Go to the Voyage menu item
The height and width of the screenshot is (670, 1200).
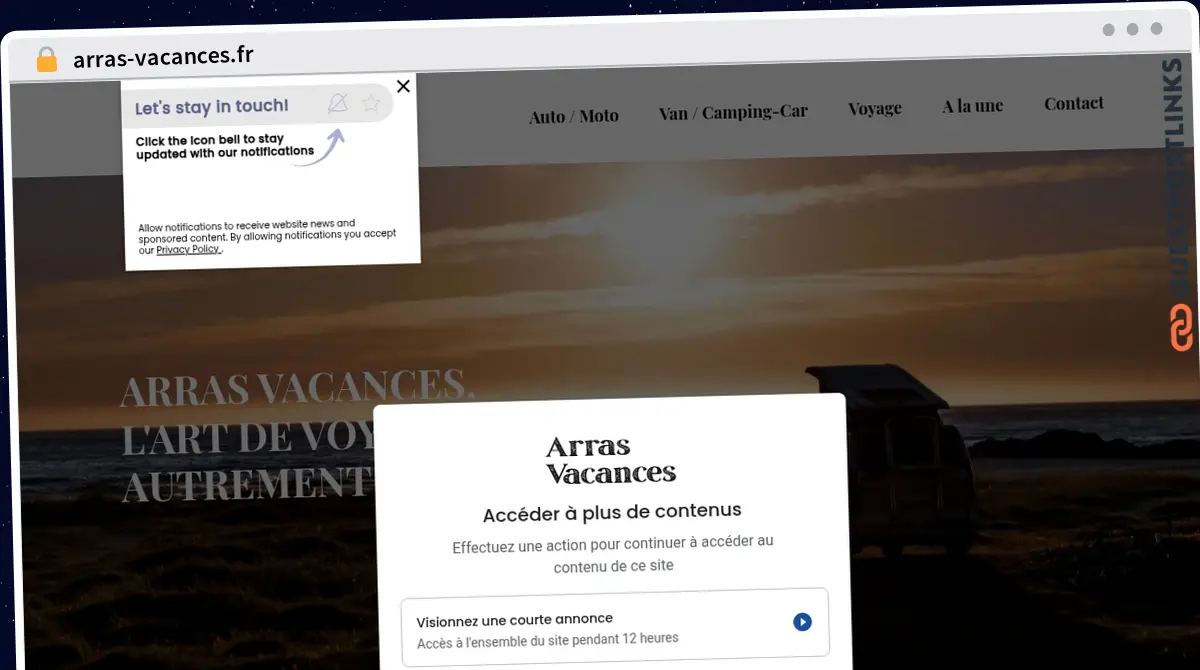coord(875,108)
